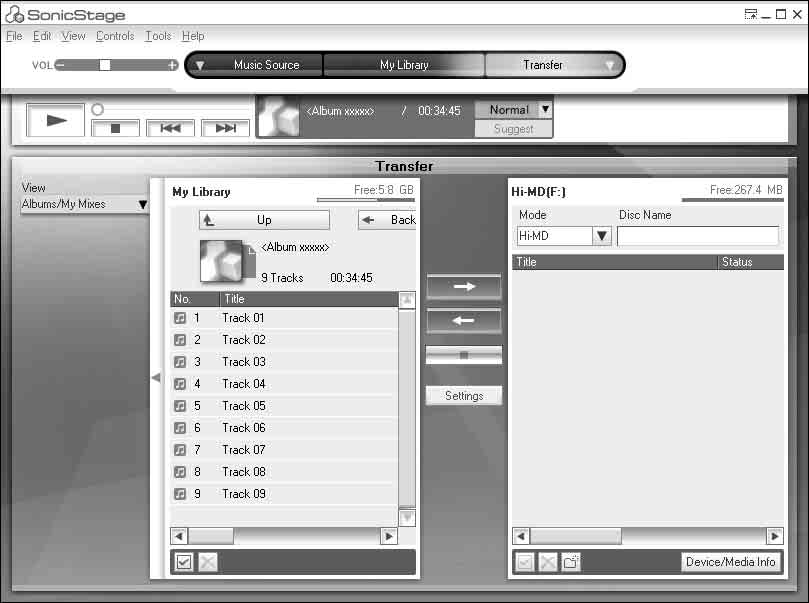
Task: Click the playback position slider knob
Action: 98,109
